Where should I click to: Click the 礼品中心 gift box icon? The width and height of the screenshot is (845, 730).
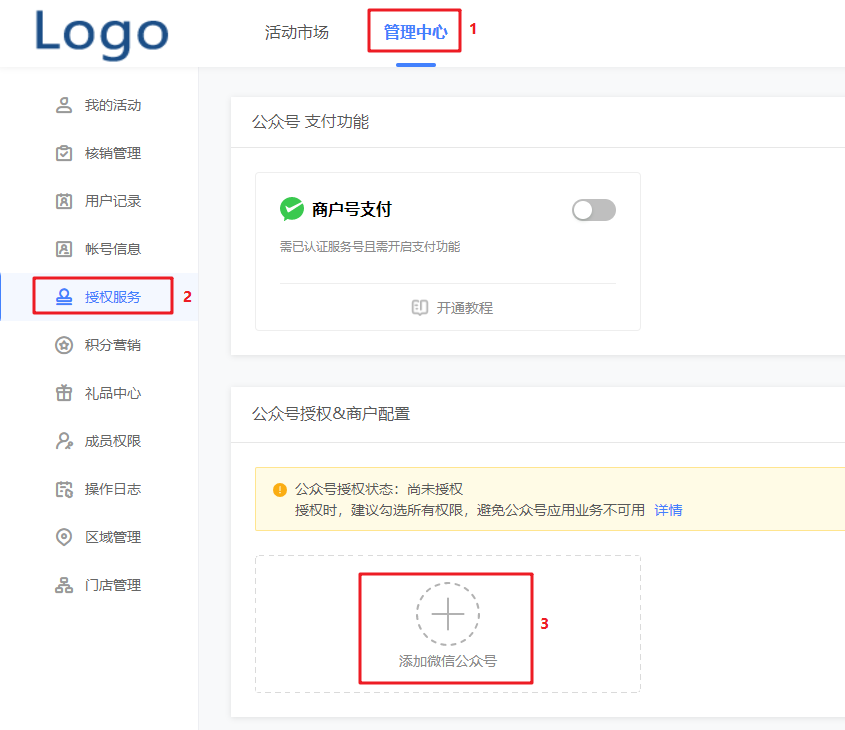point(64,393)
